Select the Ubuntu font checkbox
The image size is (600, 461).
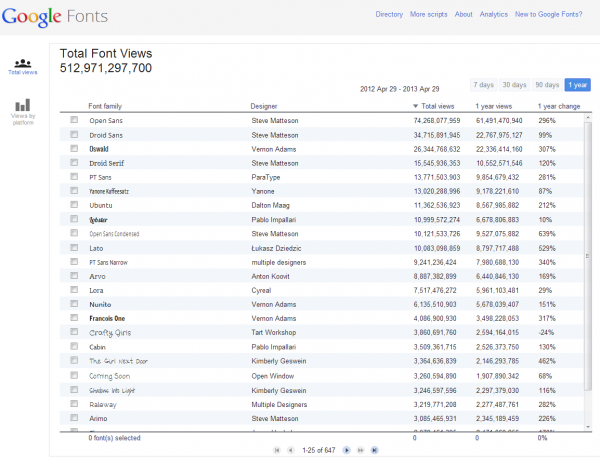coord(74,204)
